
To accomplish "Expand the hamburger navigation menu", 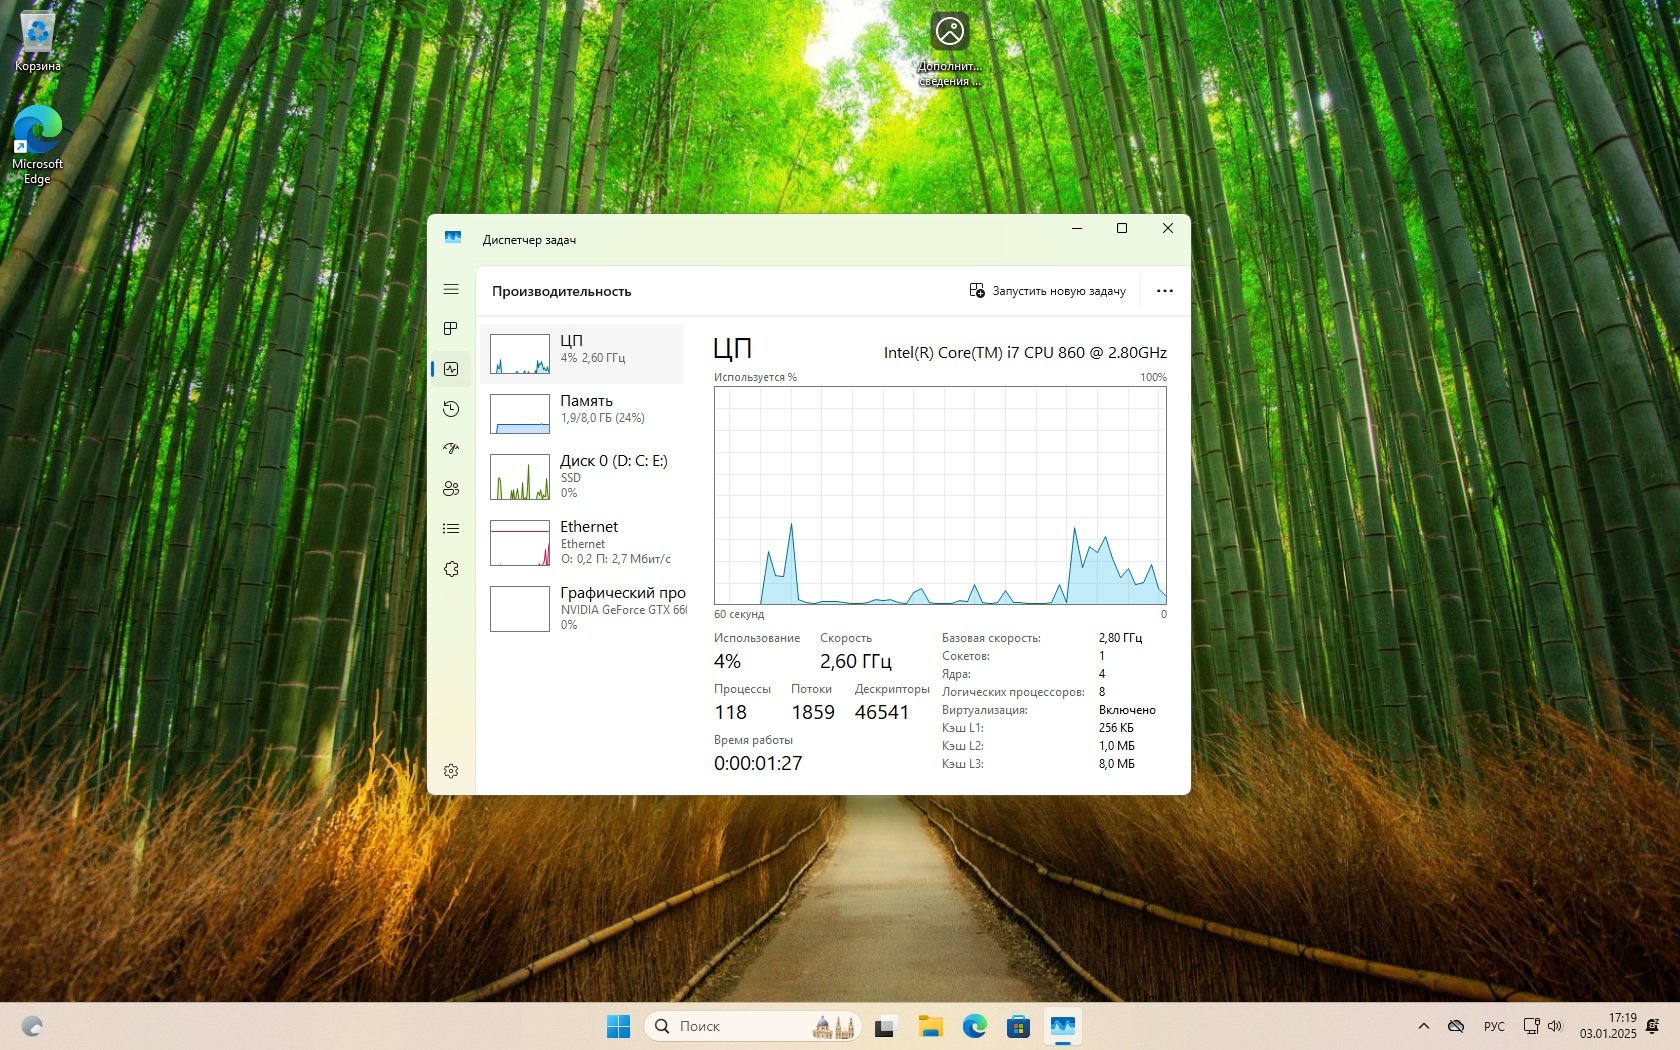I will [451, 289].
